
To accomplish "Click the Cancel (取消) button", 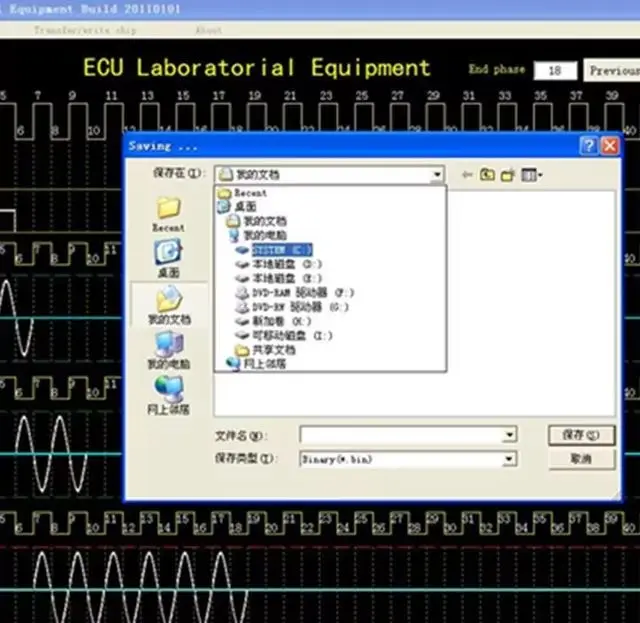I will tap(580, 458).
